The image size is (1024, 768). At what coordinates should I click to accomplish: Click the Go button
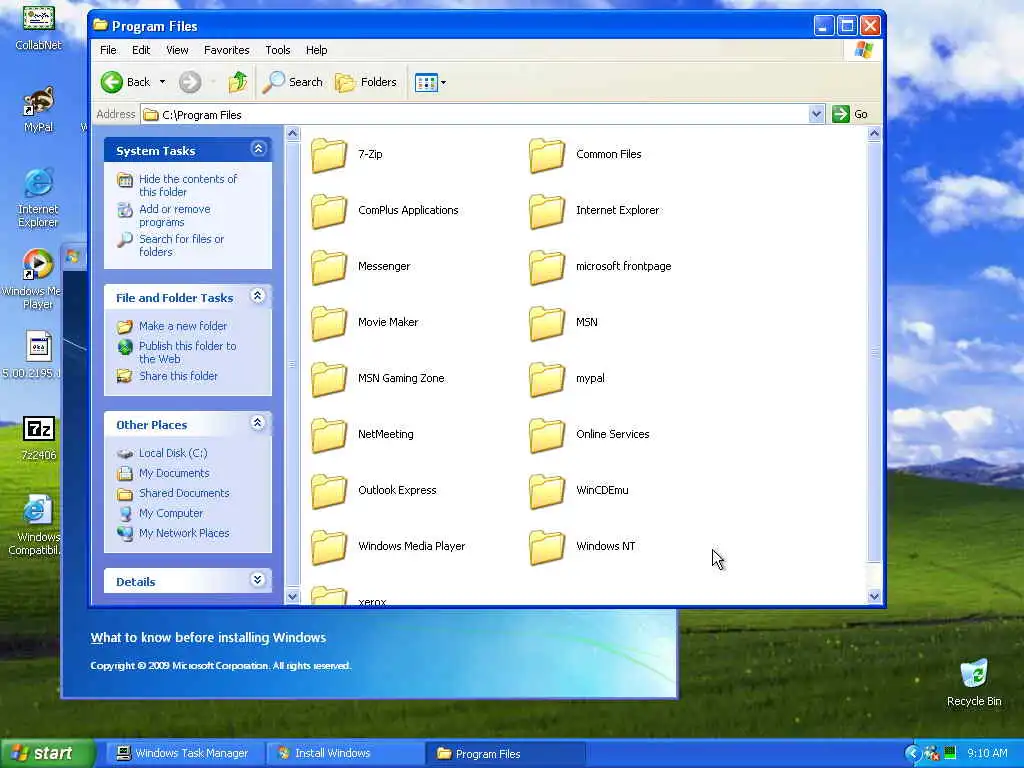[850, 114]
